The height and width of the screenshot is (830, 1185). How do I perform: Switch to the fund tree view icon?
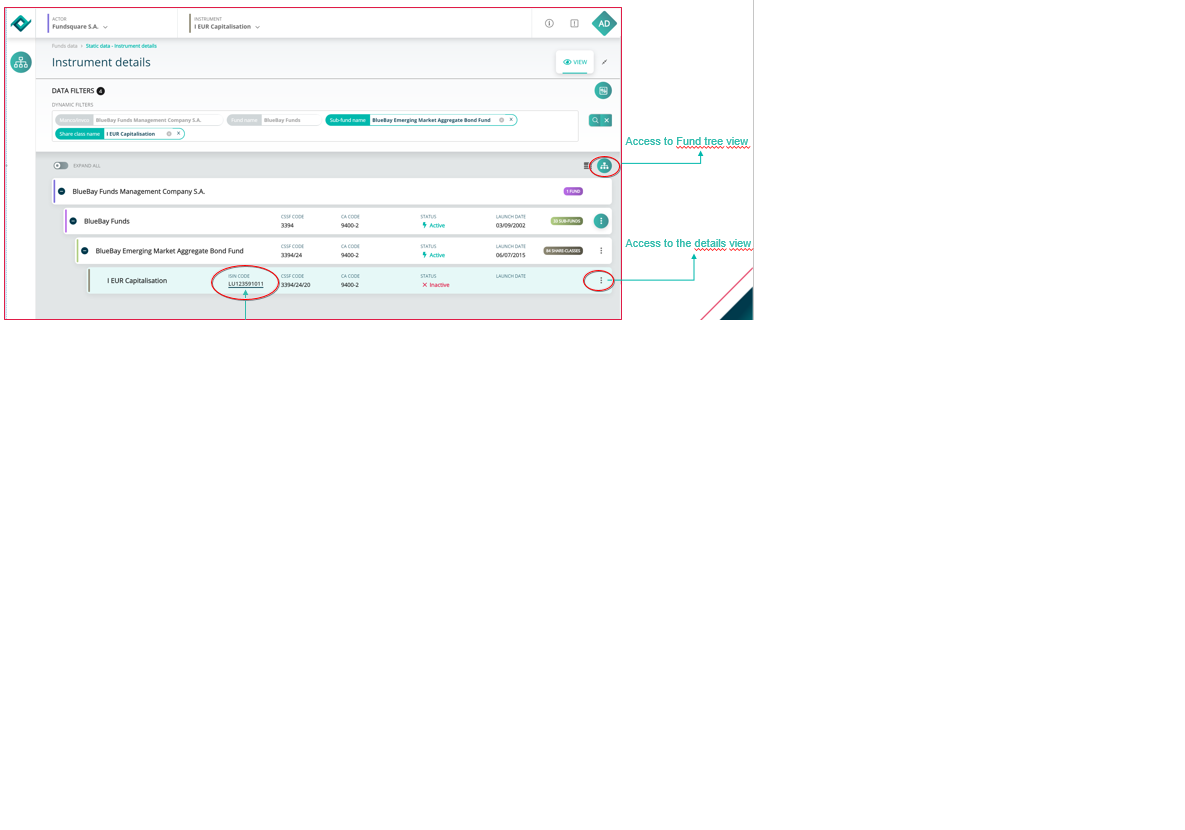coord(604,166)
